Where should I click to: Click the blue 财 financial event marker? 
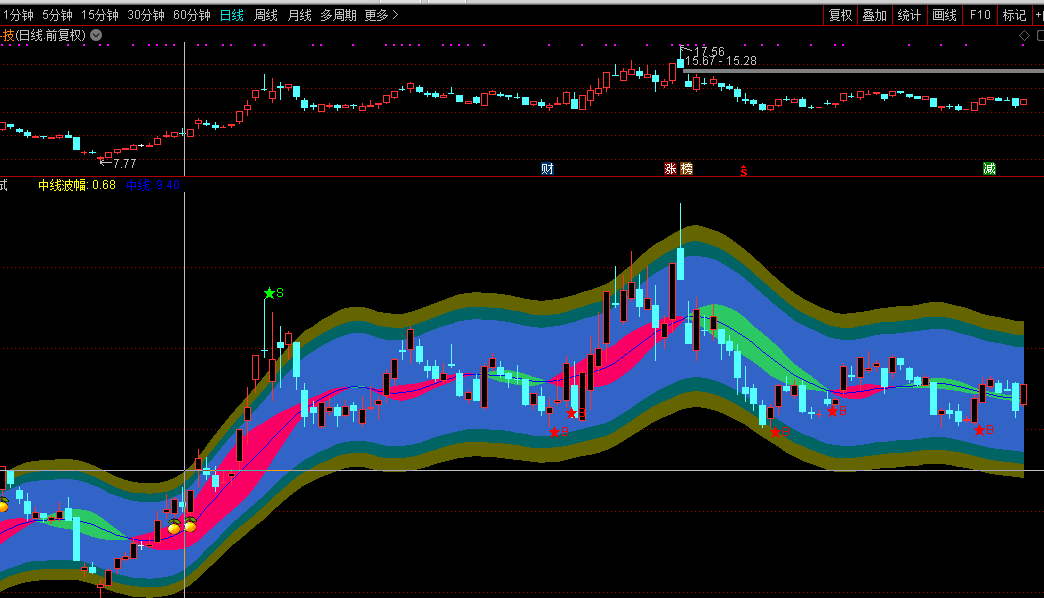coord(547,168)
